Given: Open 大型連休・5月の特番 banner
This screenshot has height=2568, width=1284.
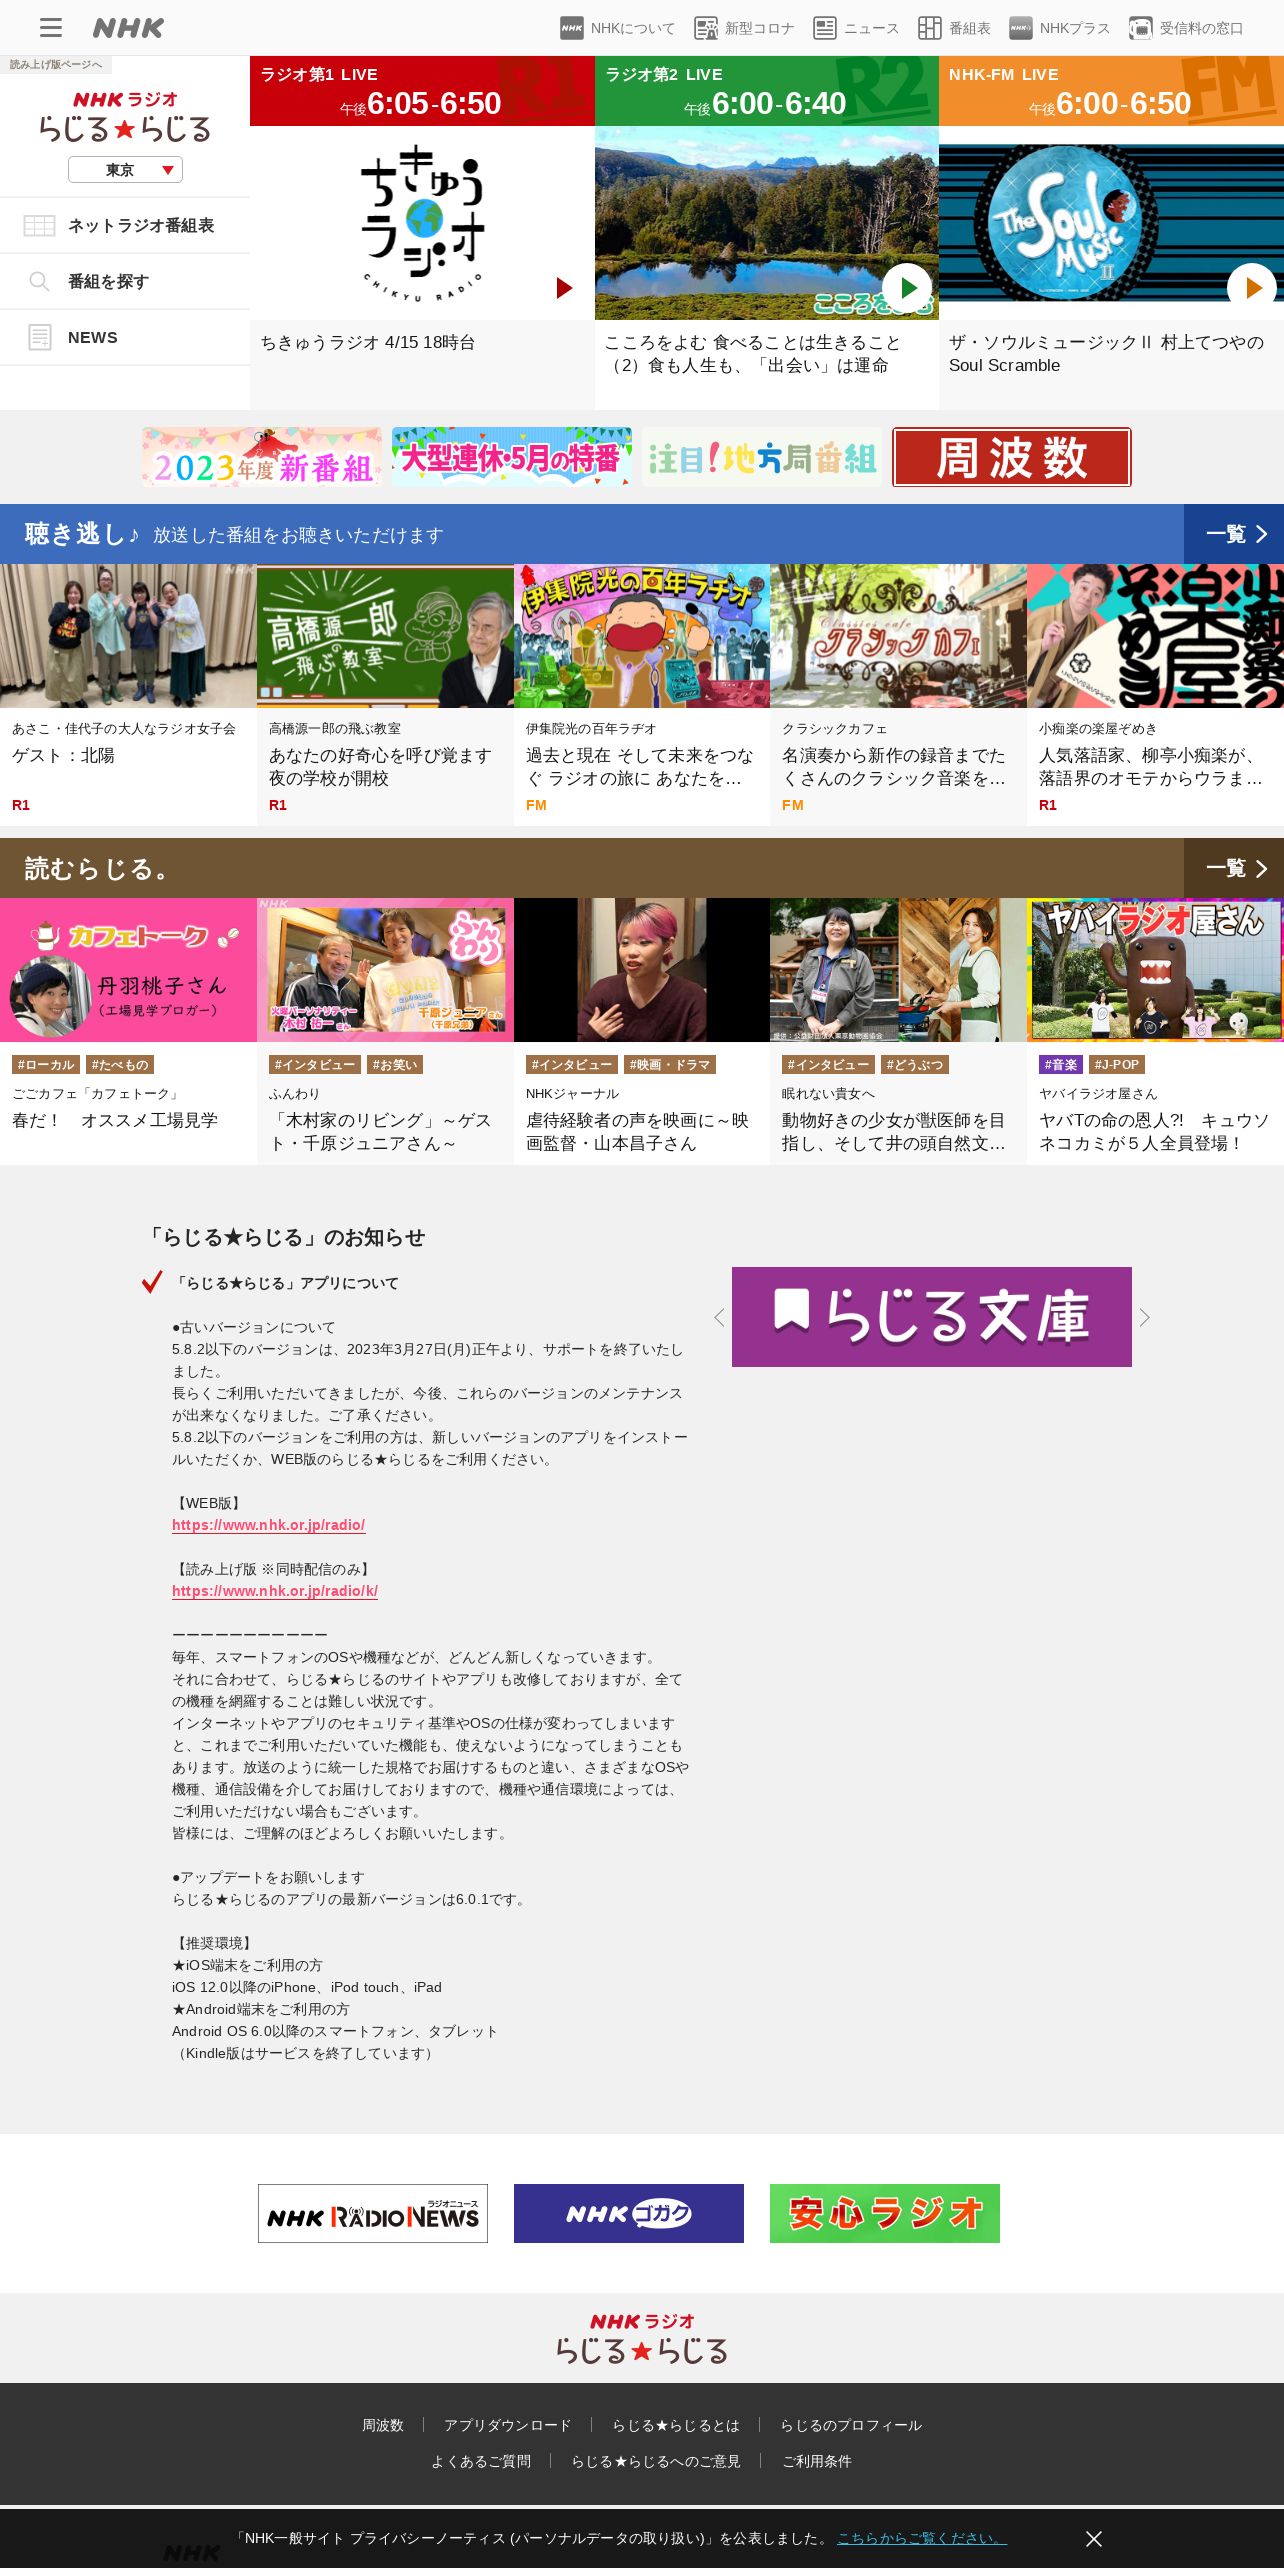Looking at the screenshot, I should (512, 457).
